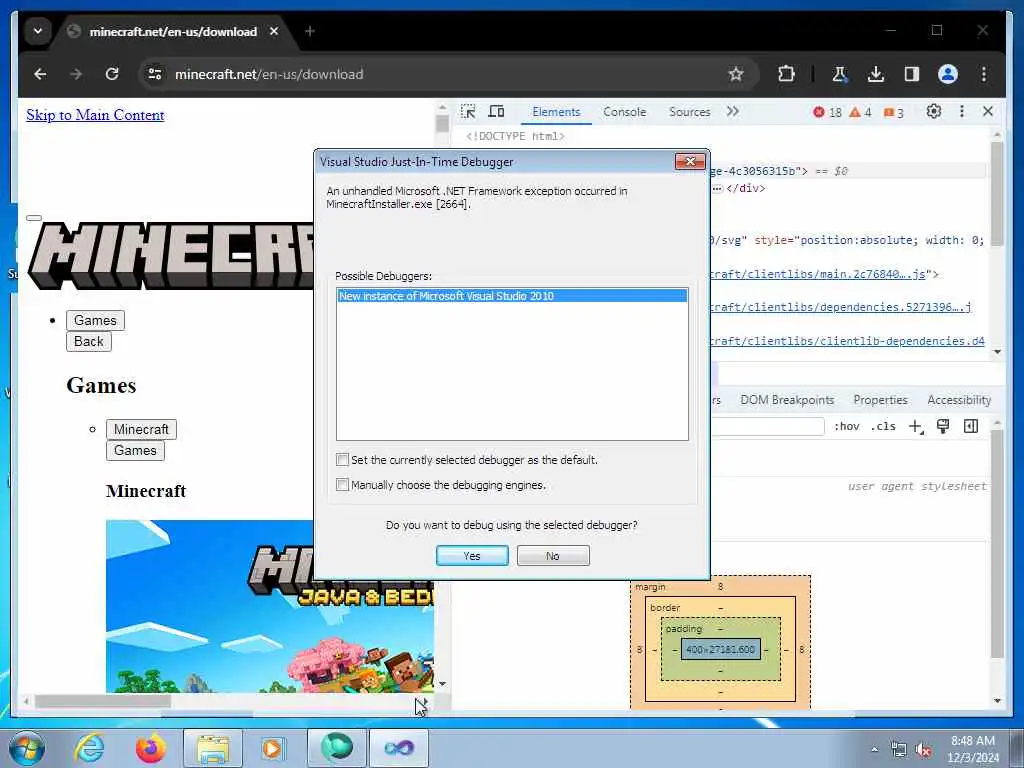Close the DevTools panel

988,112
